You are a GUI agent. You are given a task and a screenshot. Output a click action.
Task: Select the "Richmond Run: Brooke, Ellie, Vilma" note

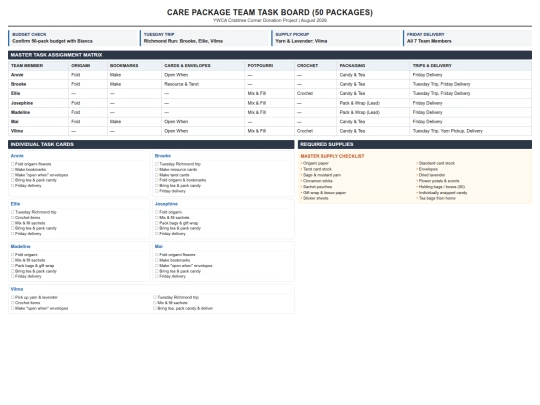[x=183, y=41]
